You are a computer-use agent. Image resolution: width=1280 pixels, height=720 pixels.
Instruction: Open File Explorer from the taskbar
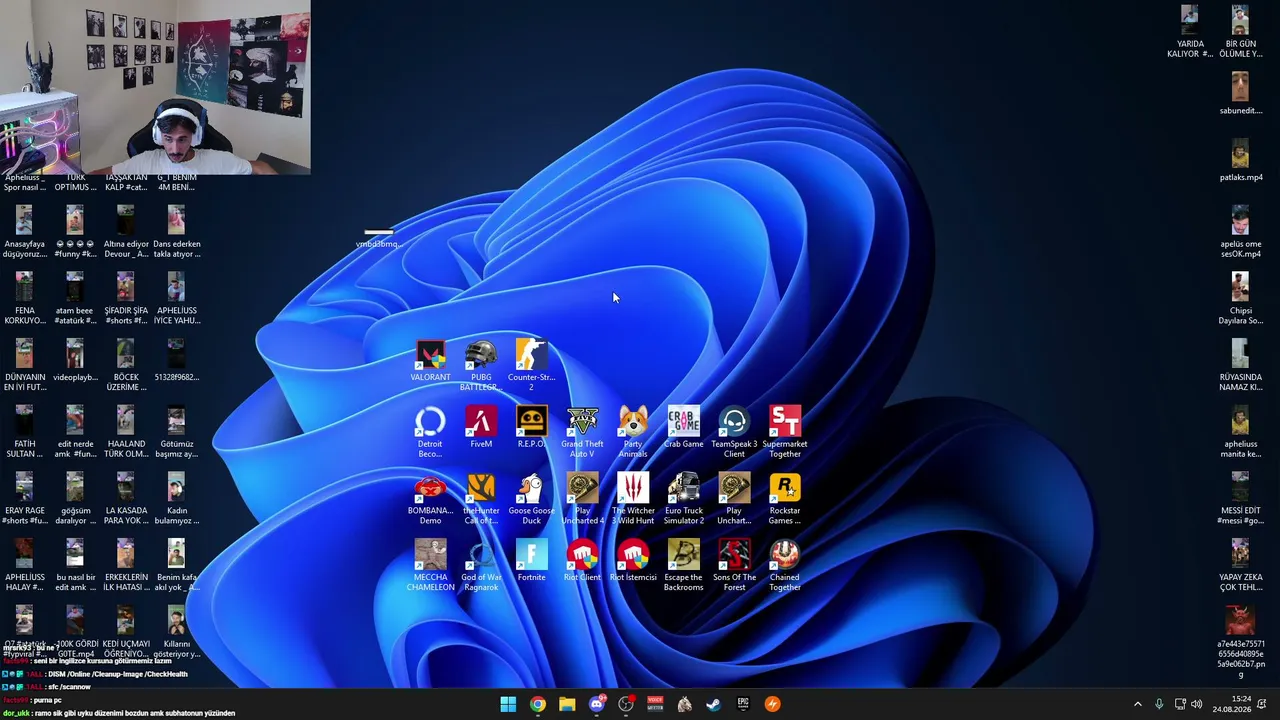click(x=567, y=704)
